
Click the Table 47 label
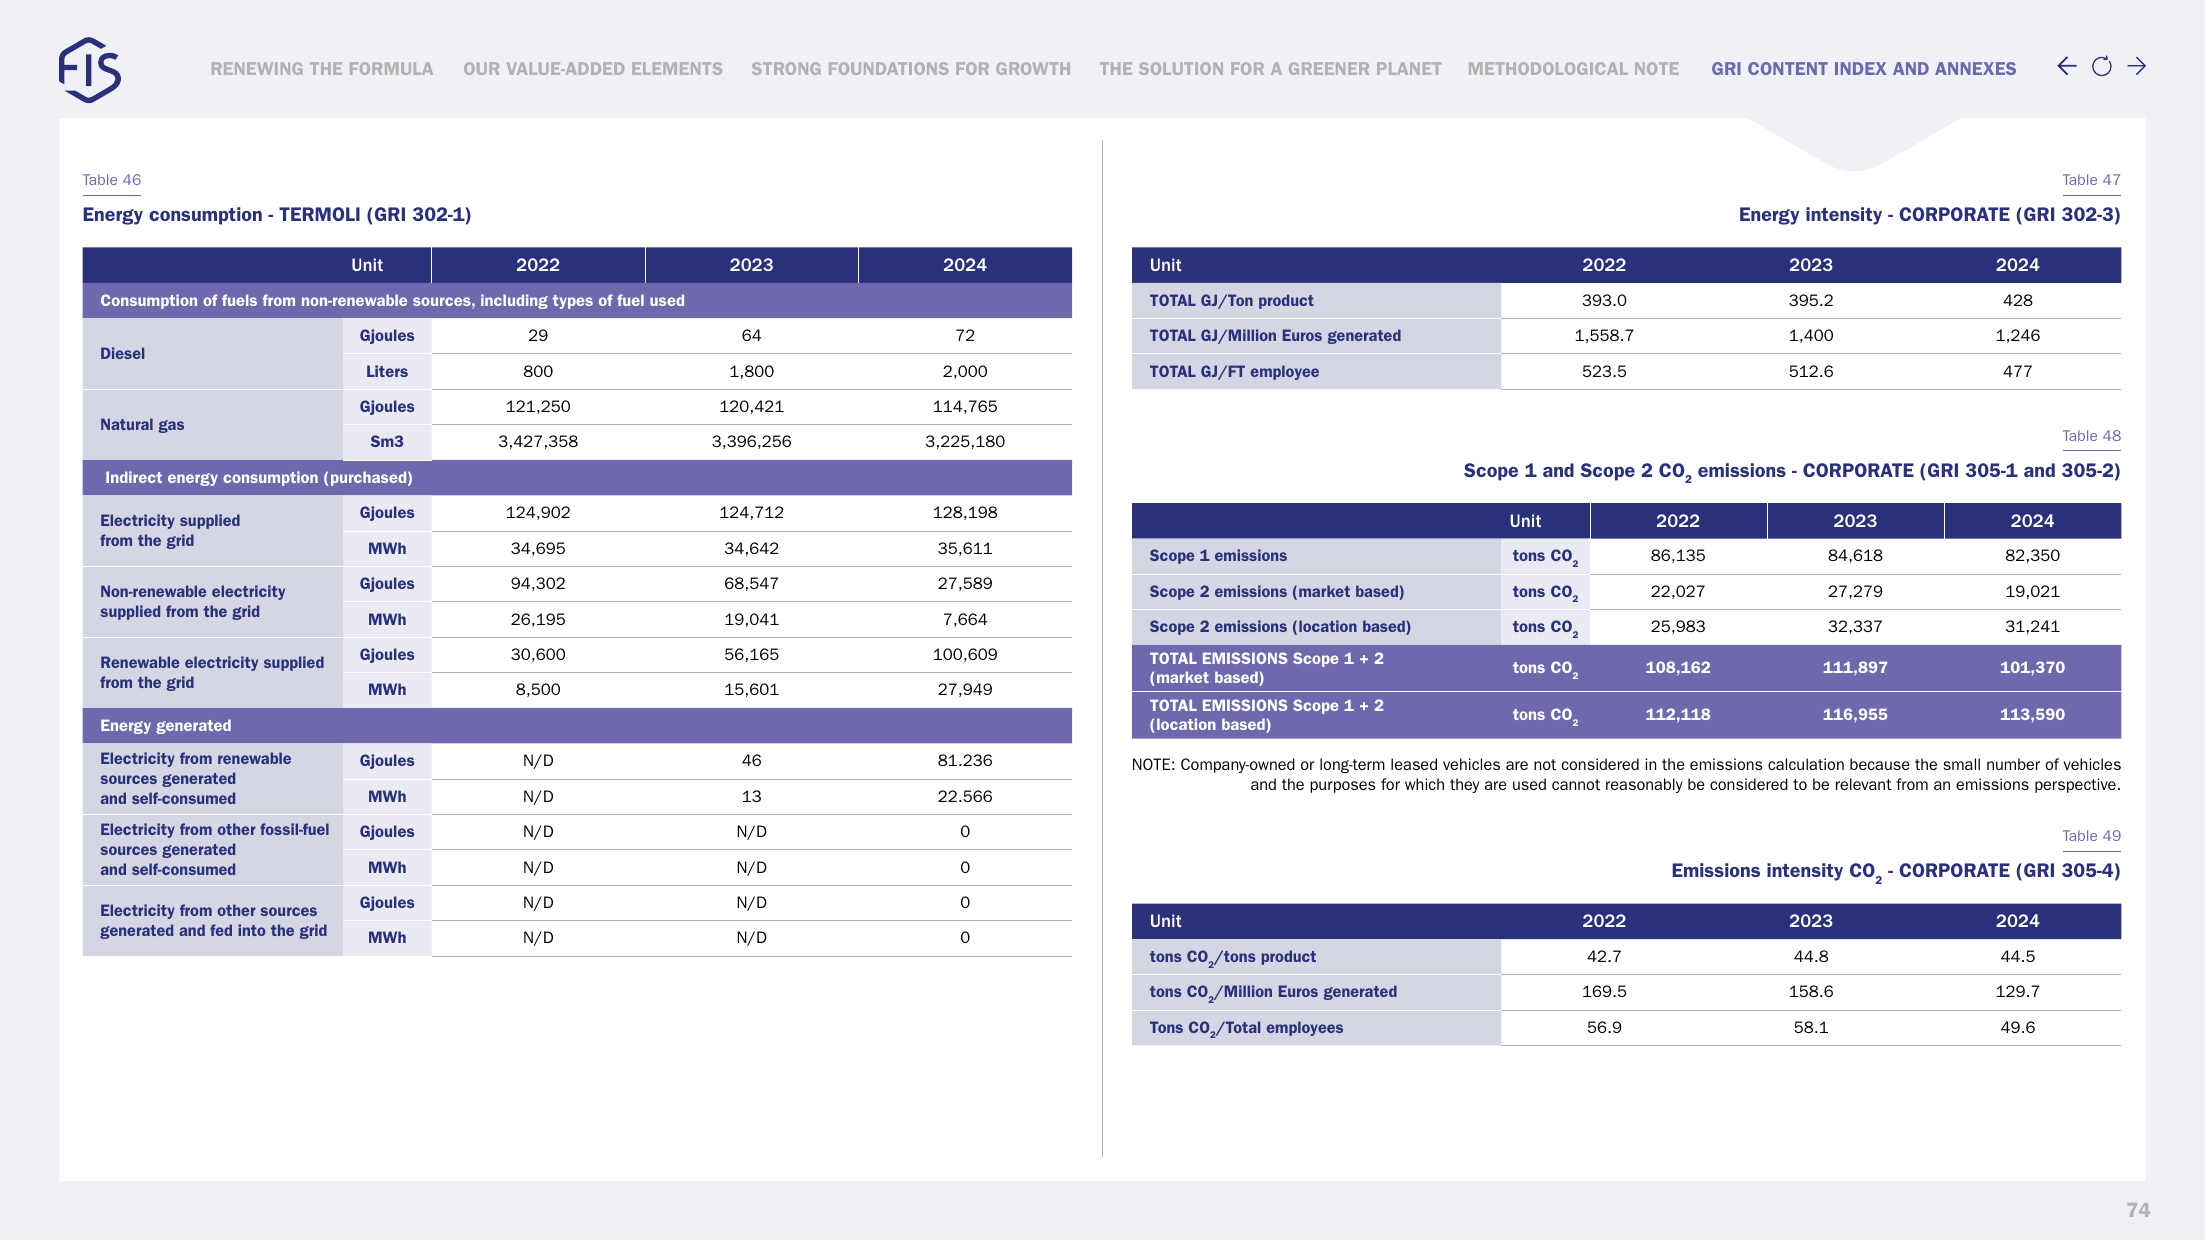click(2091, 180)
